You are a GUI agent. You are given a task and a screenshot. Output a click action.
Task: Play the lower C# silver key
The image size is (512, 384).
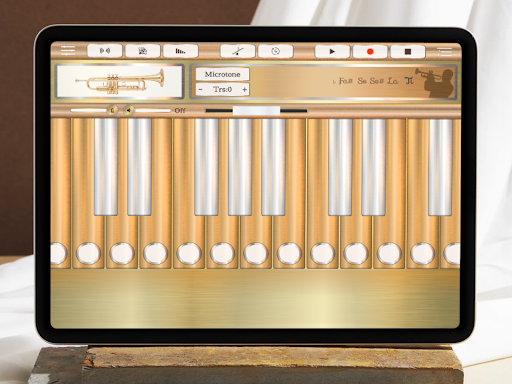point(106,167)
